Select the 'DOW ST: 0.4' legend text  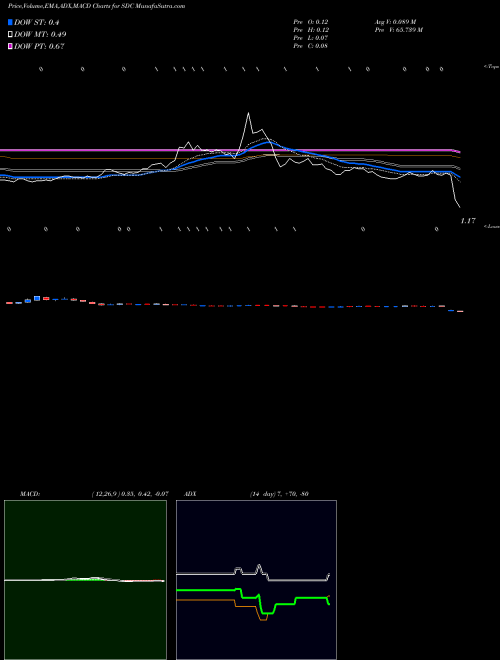tap(36, 22)
